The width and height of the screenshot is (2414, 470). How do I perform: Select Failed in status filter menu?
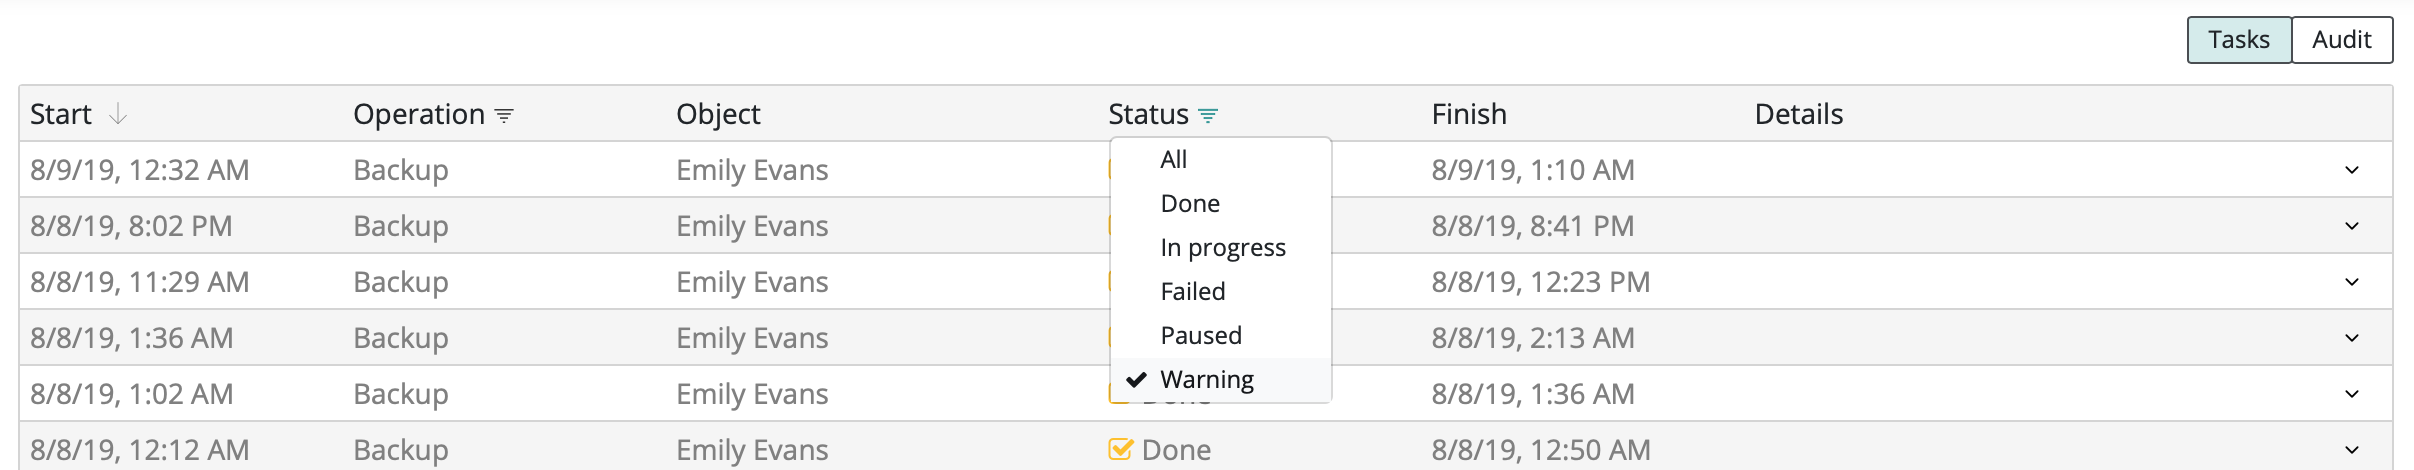click(1192, 292)
